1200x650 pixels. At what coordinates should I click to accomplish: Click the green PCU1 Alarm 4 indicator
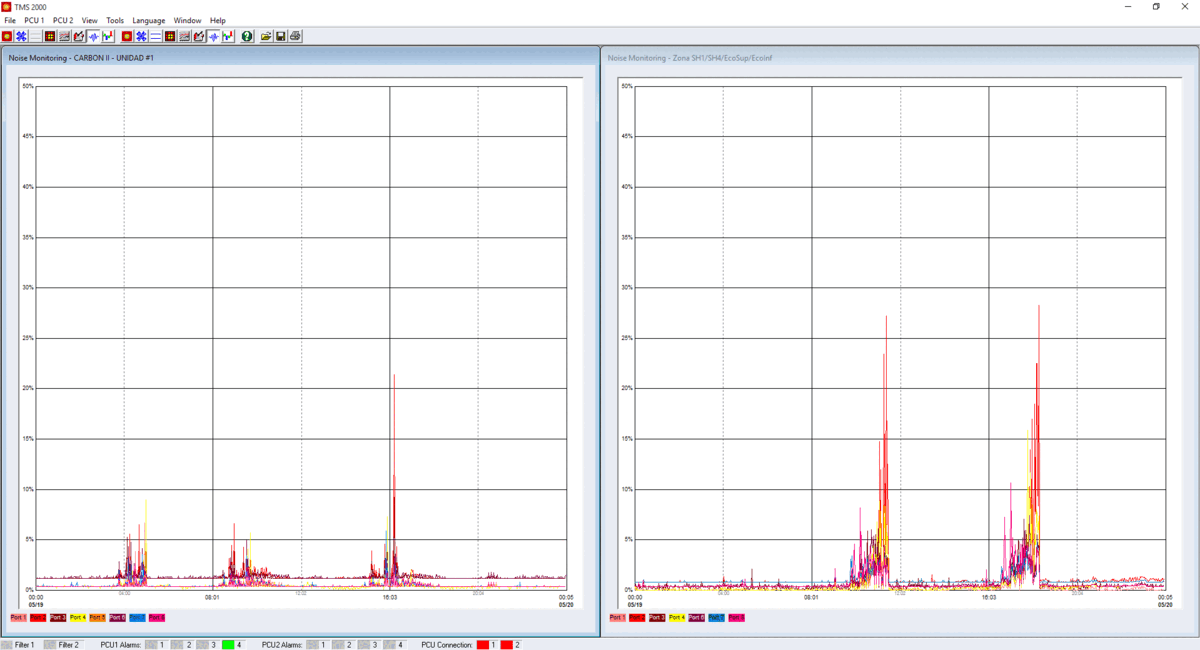(x=228, y=645)
